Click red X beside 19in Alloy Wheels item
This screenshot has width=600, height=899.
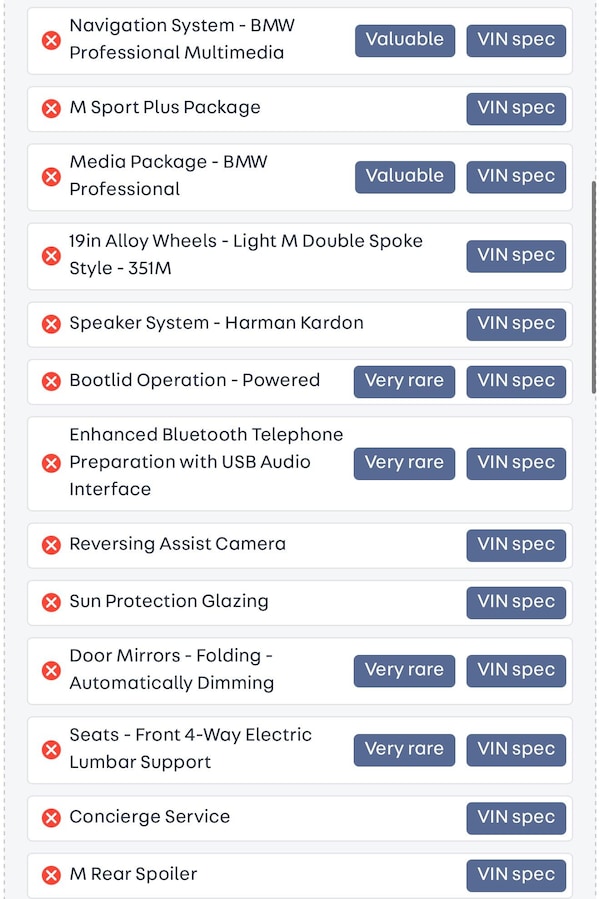(51, 256)
